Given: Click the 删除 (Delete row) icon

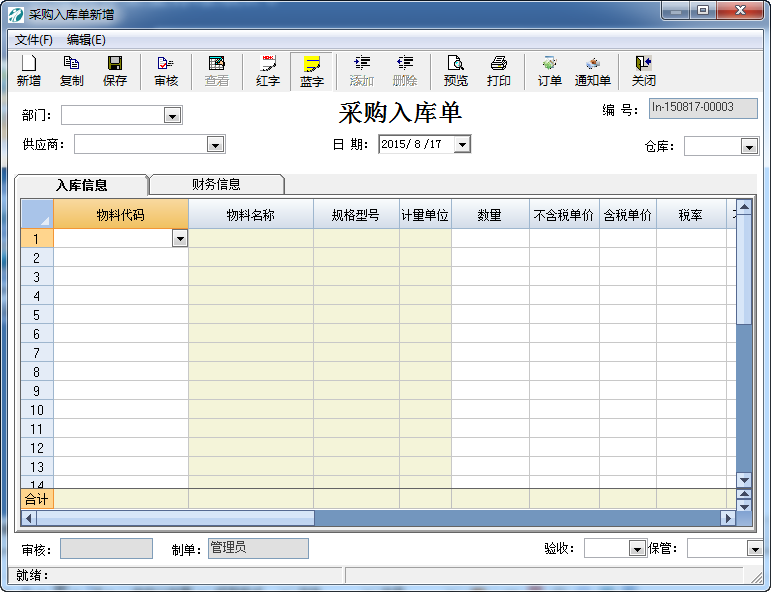Looking at the screenshot, I should pyautogui.click(x=405, y=71).
